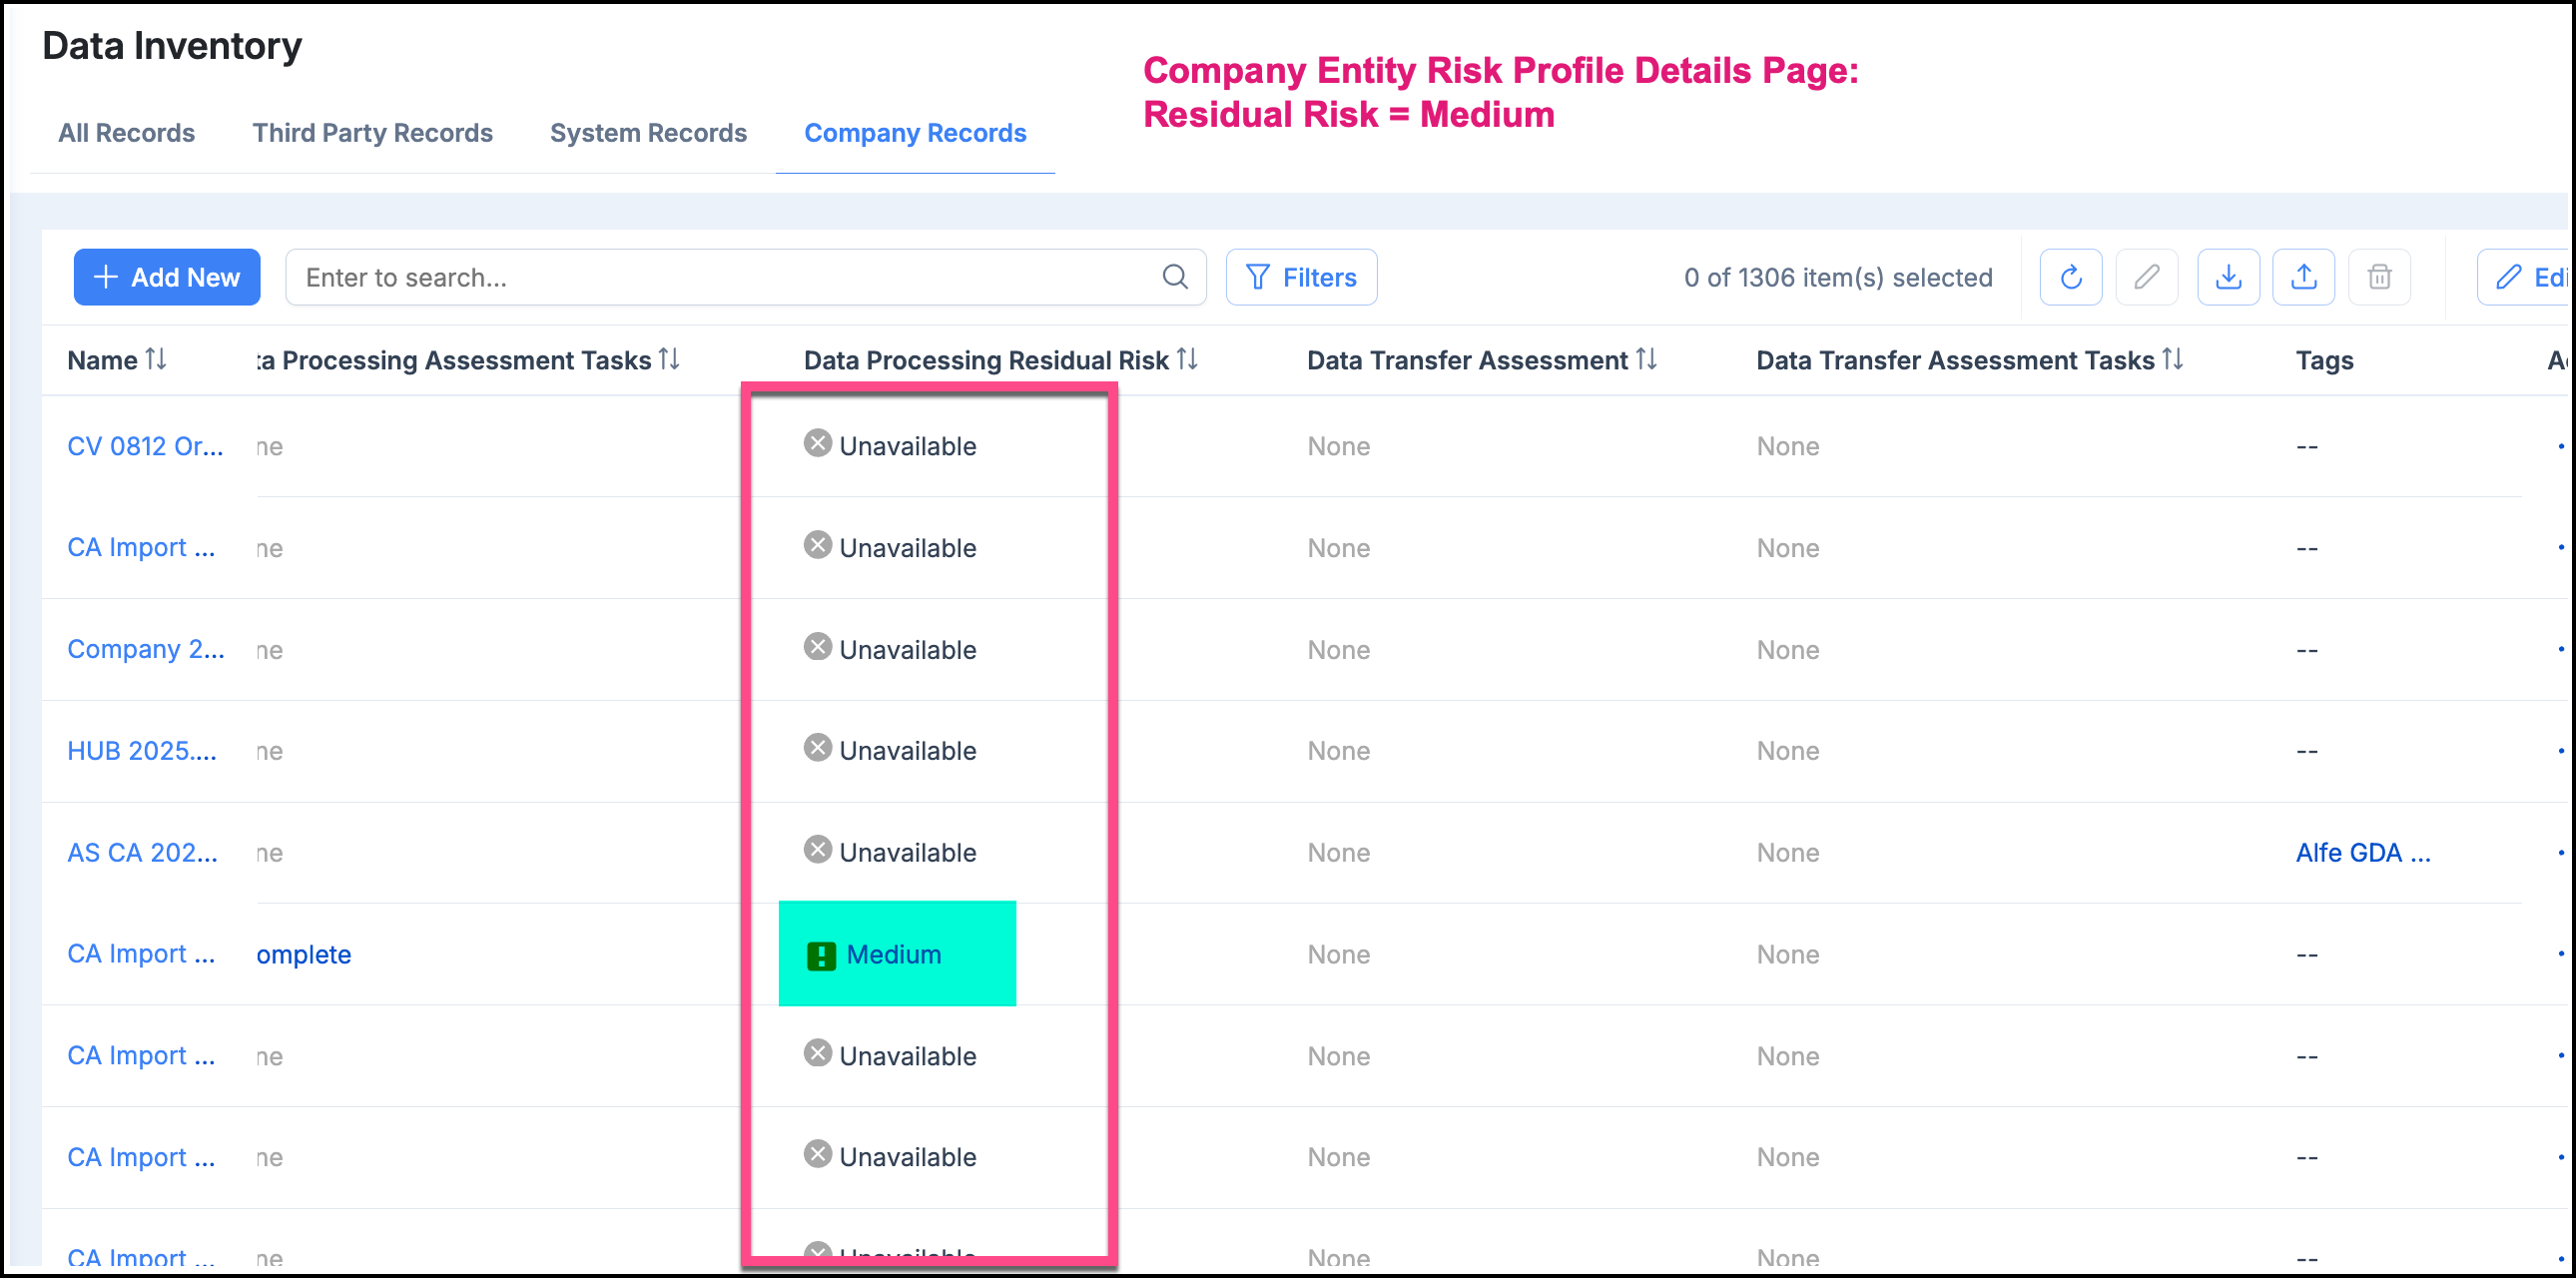2576x1278 pixels.
Task: Open the HUB 2025.... record link
Action: pos(141,751)
